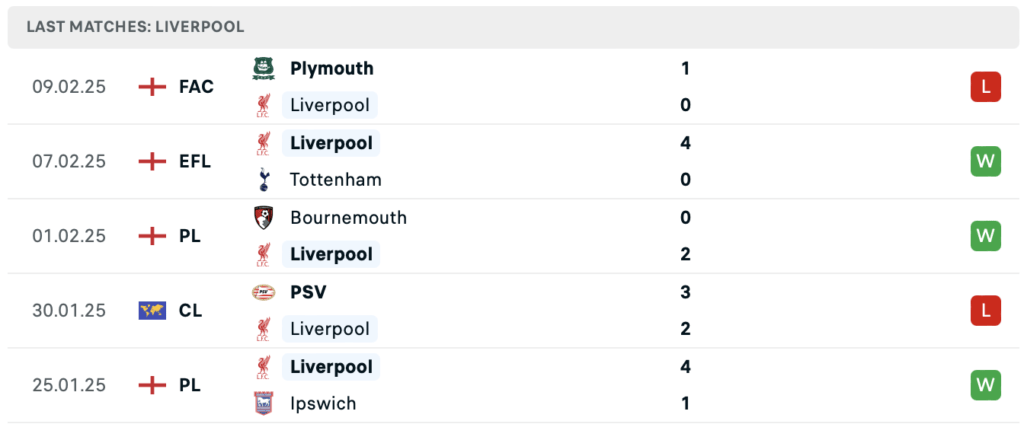The image size is (1024, 424).
Task: Open the Tottenham team link
Action: [x=335, y=180]
